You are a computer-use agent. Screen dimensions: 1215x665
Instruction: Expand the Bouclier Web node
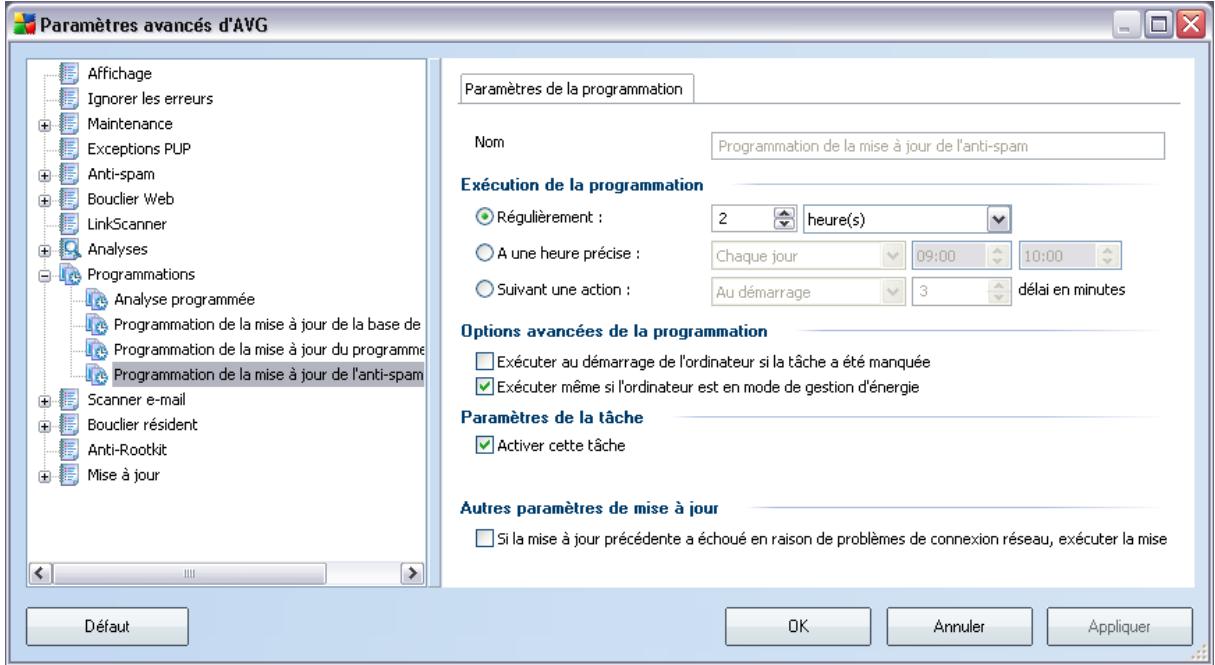pyautogui.click(x=46, y=199)
